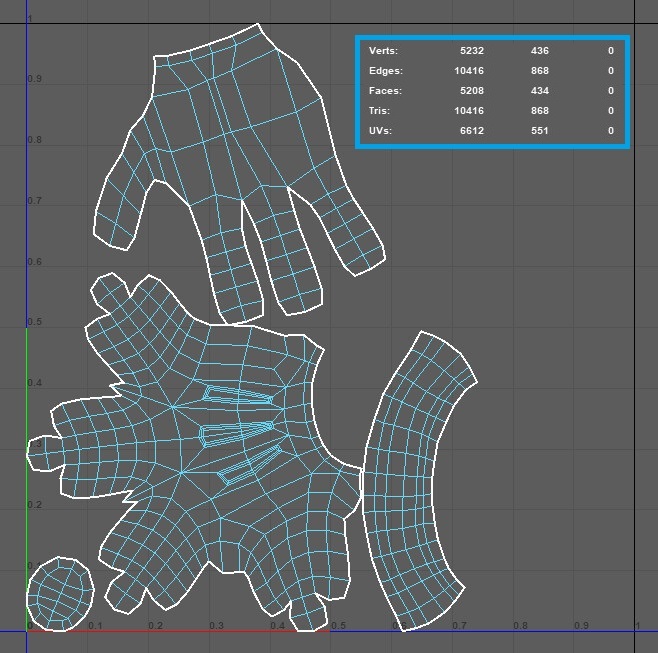Click the 868 value in Edges row
The image size is (658, 653).
pos(540,71)
